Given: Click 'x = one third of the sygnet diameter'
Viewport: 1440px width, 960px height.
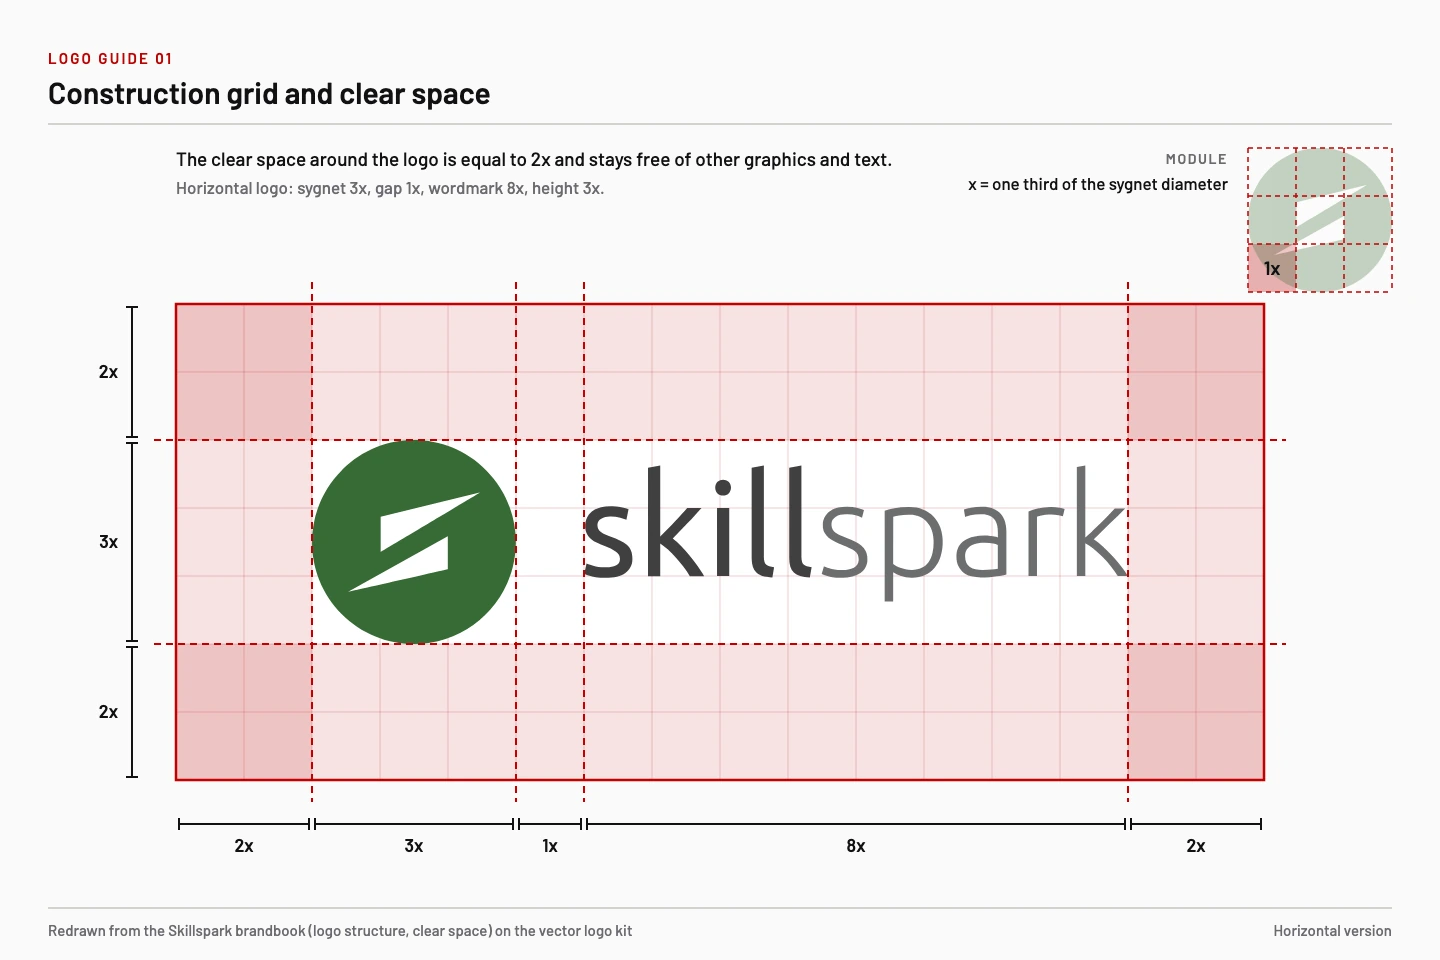Looking at the screenshot, I should [x=1098, y=185].
